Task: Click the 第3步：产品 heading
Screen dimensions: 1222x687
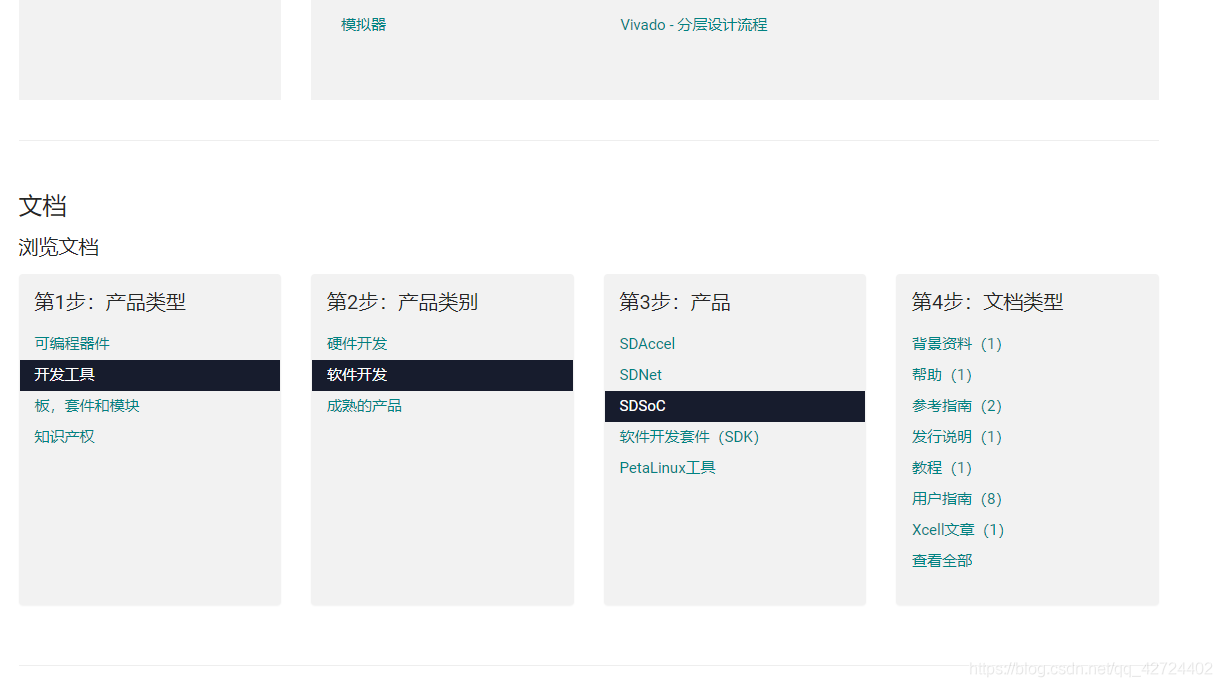Action: pos(675,302)
